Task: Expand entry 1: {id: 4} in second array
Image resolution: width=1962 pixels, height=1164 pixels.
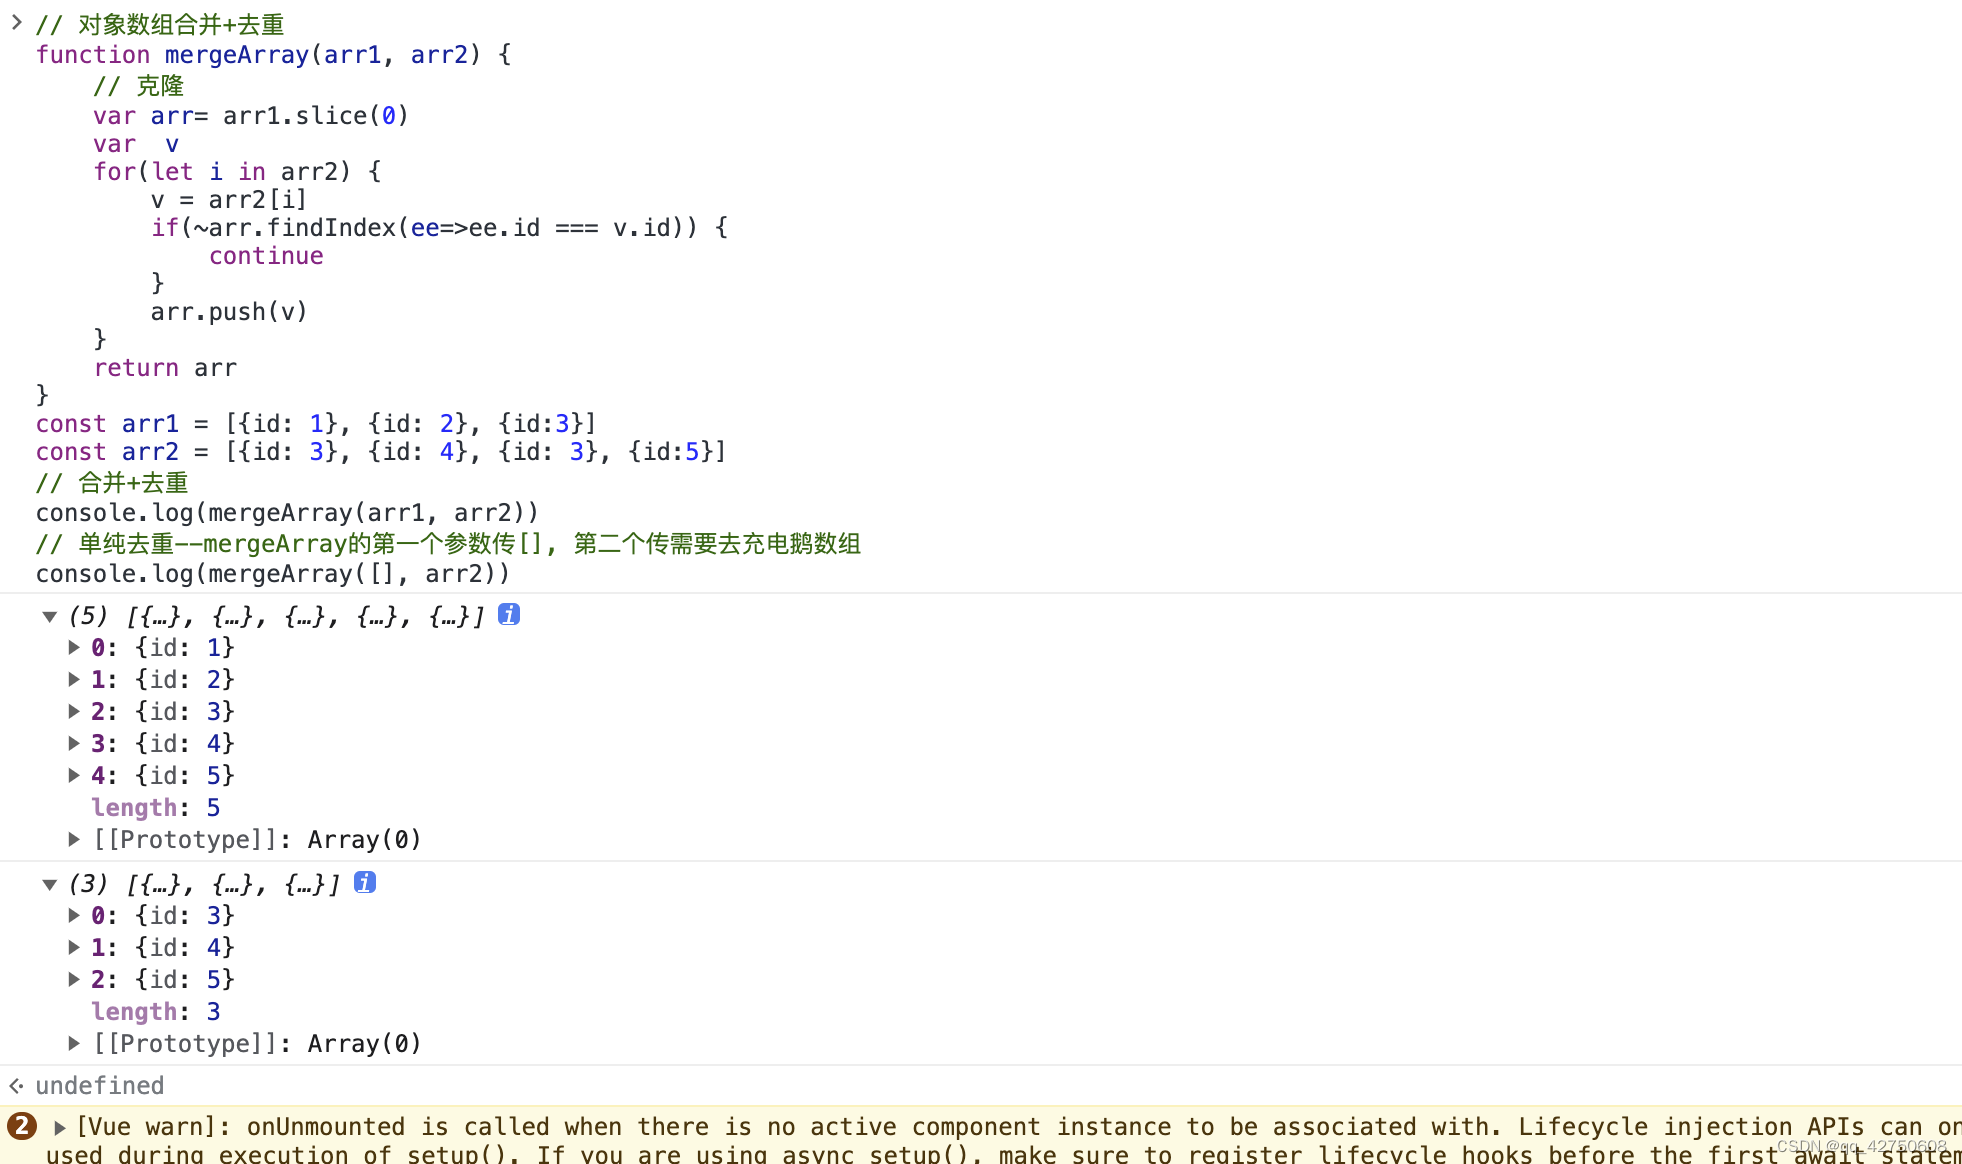Action: [74, 948]
